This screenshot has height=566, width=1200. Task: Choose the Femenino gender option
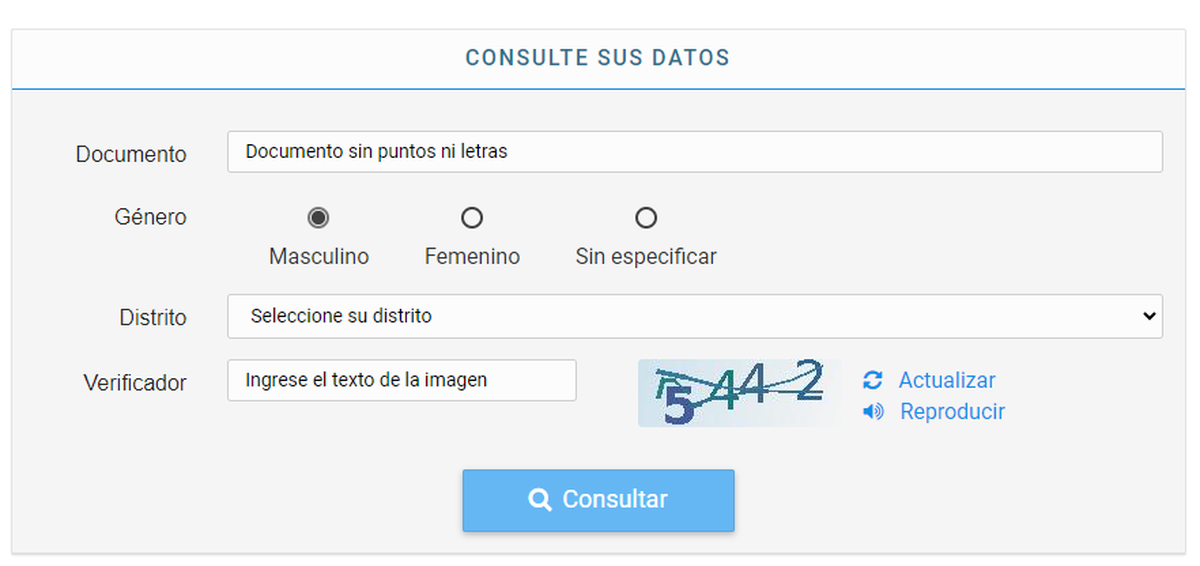471,217
